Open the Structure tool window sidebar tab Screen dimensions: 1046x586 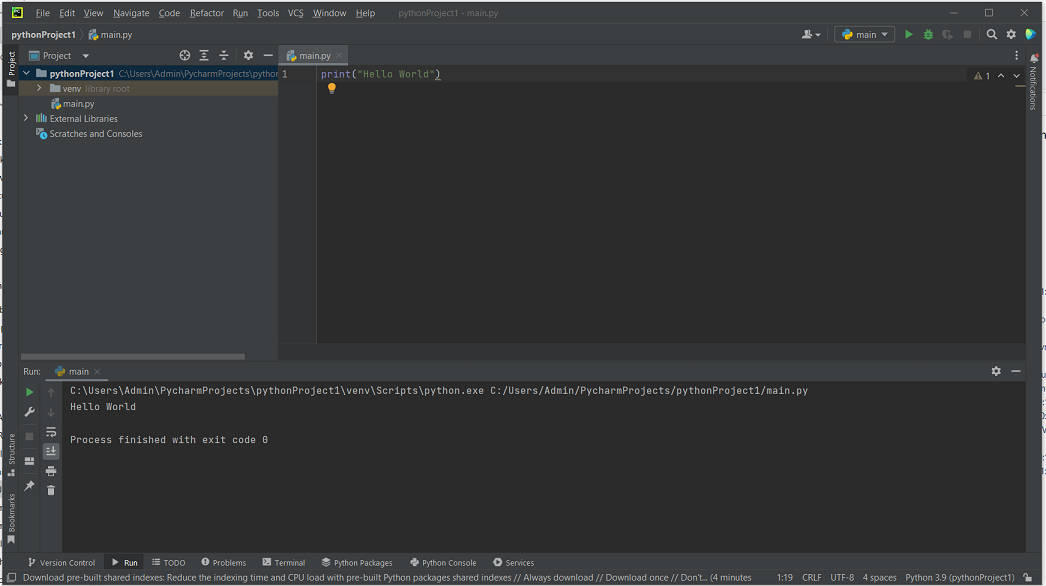(11, 454)
